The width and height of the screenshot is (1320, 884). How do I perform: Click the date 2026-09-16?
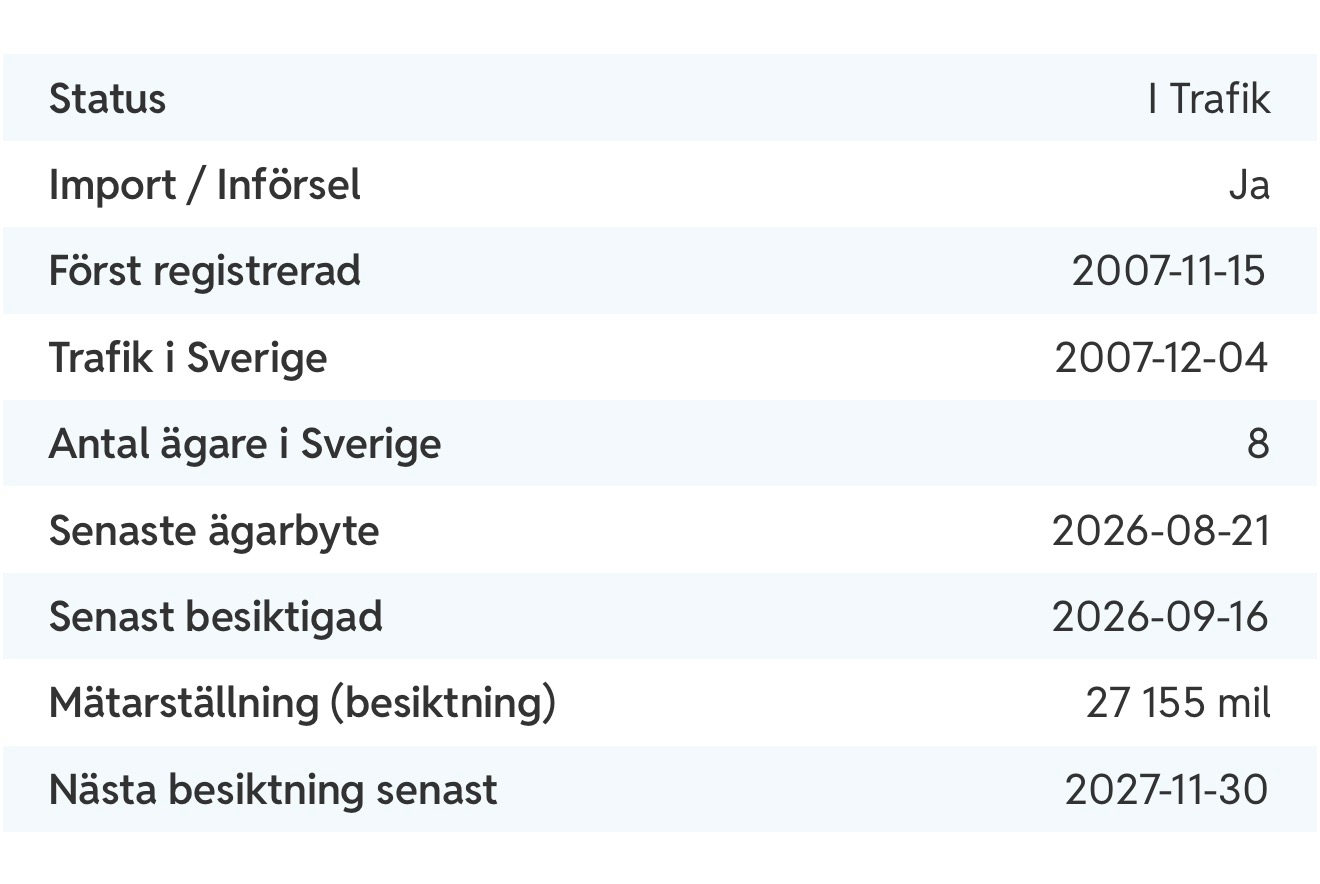[1161, 617]
